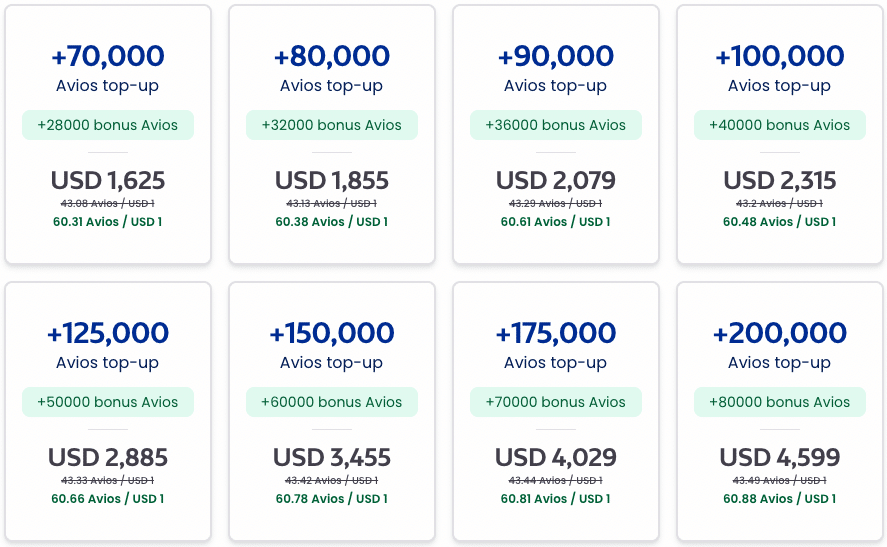
Task: Click the +36000 bonus Avios badge
Action: (556, 125)
